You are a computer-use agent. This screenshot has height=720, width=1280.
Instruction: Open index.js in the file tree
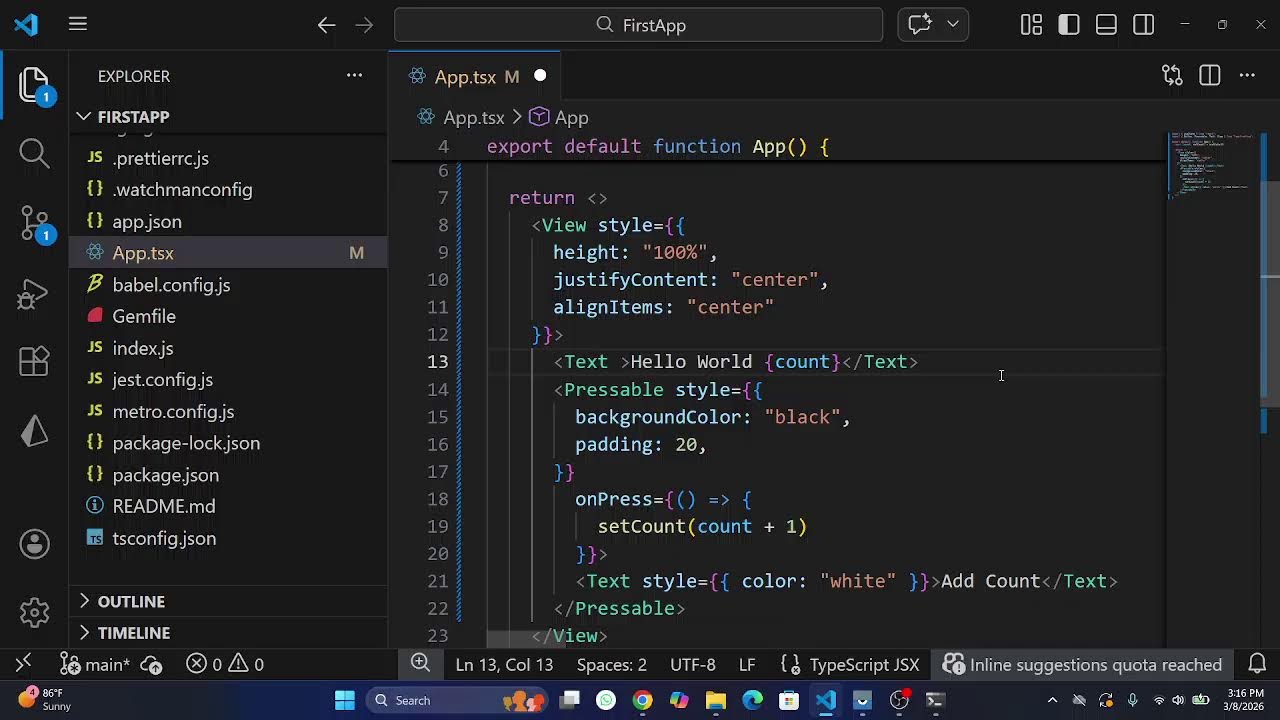pyautogui.click(x=228, y=348)
